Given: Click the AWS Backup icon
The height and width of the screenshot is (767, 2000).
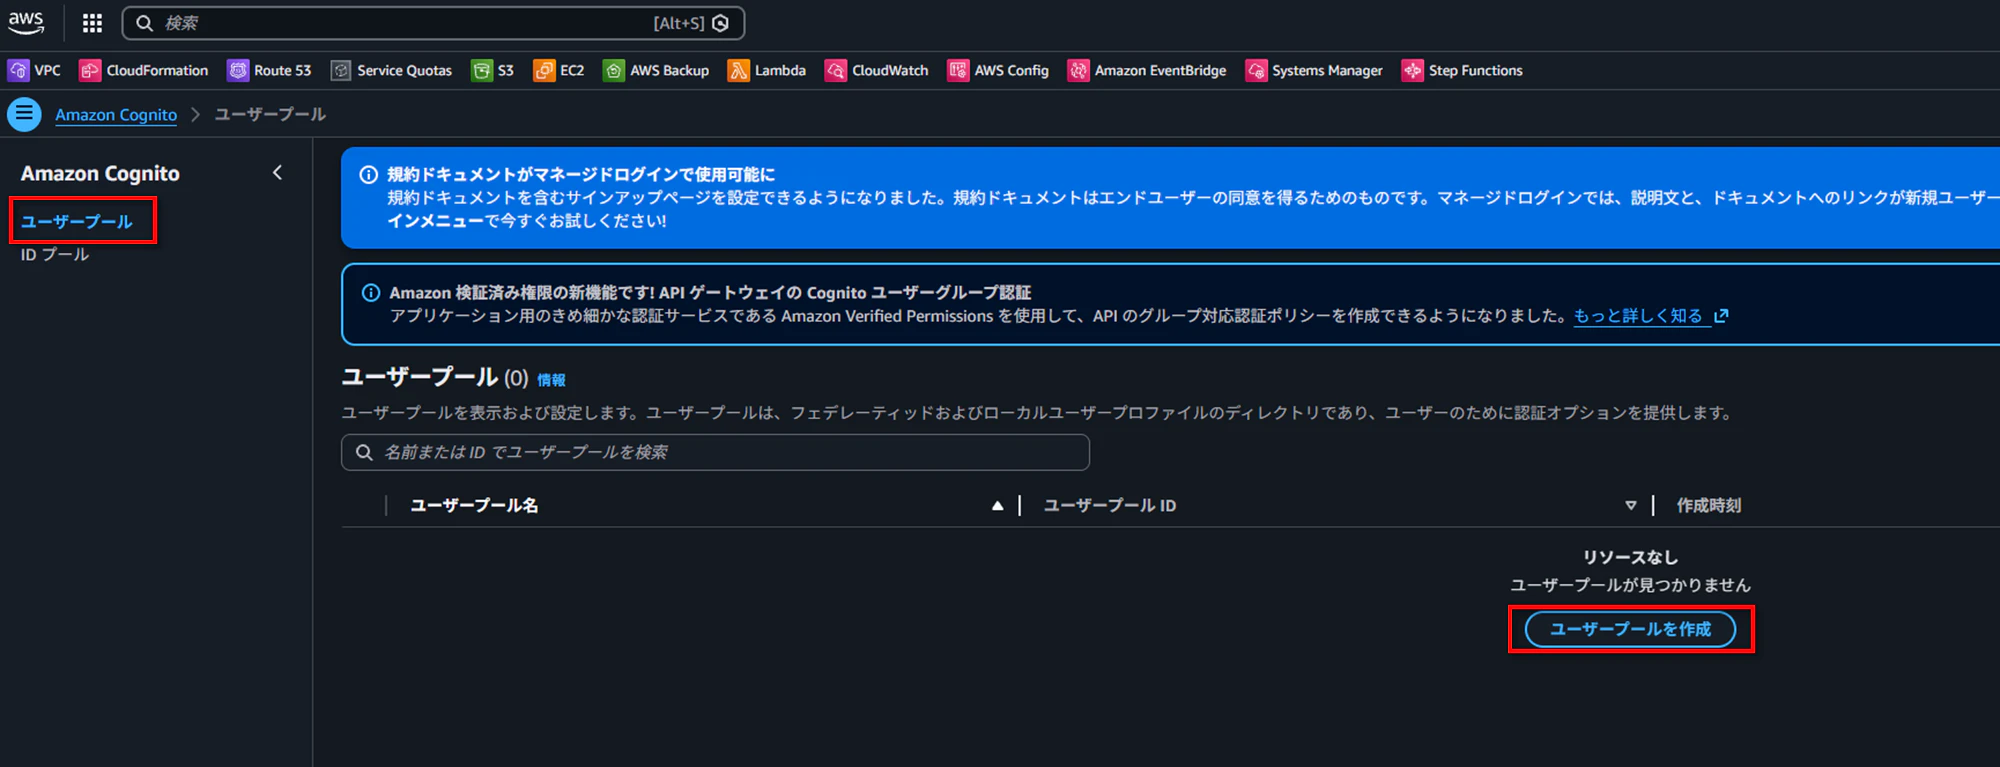Looking at the screenshot, I should point(614,70).
